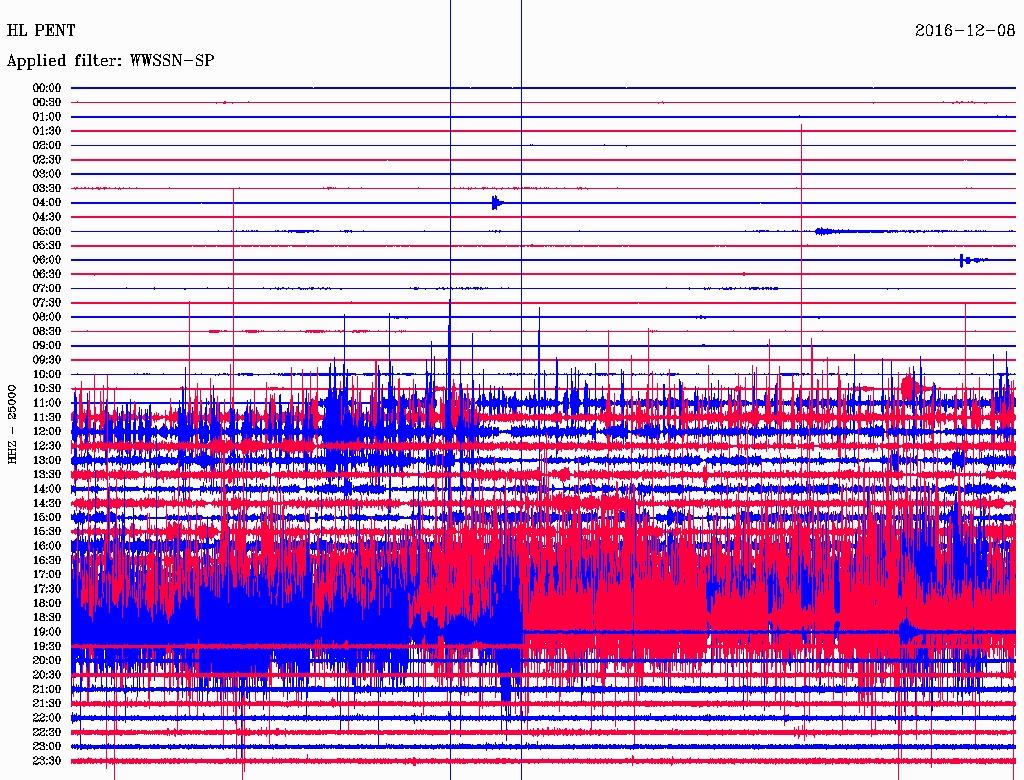Click the blue seismic event on the 04:00 trace
Screen dimensions: 1024x780
[x=498, y=203]
